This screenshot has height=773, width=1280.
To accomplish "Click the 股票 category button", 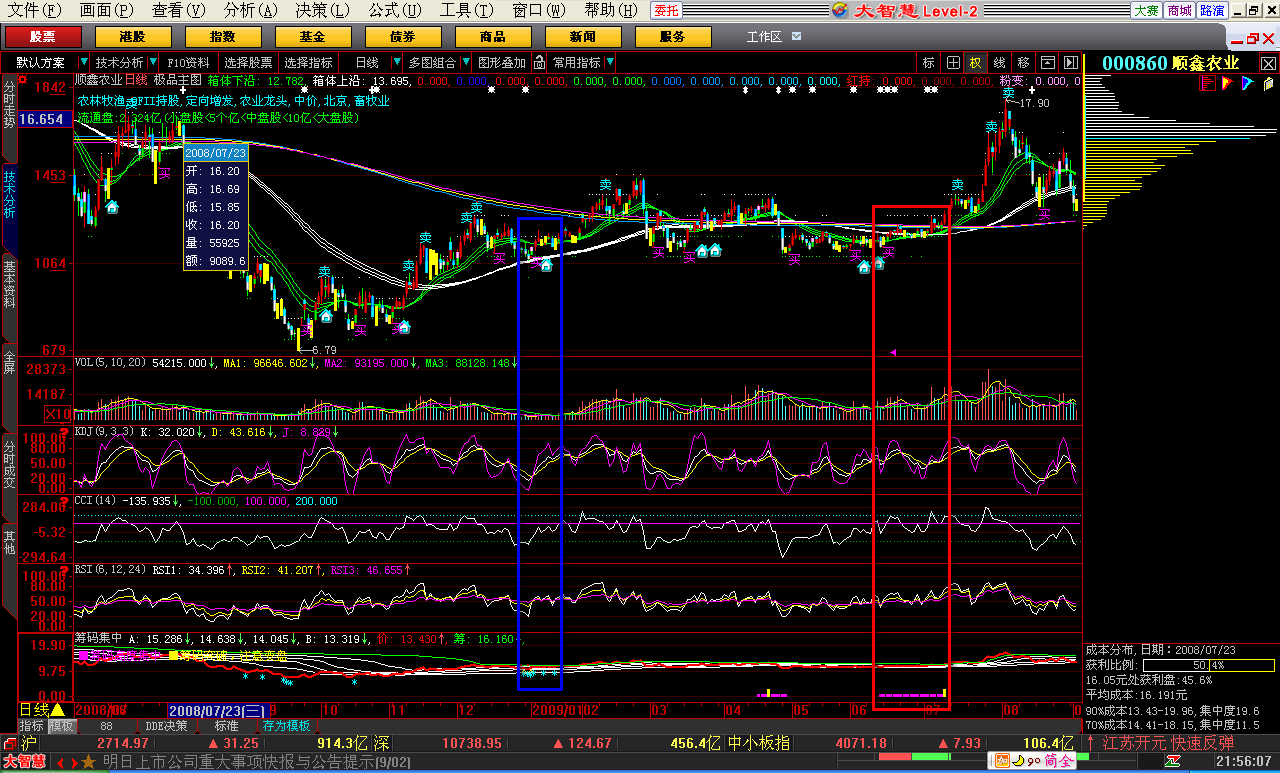I will click(43, 37).
